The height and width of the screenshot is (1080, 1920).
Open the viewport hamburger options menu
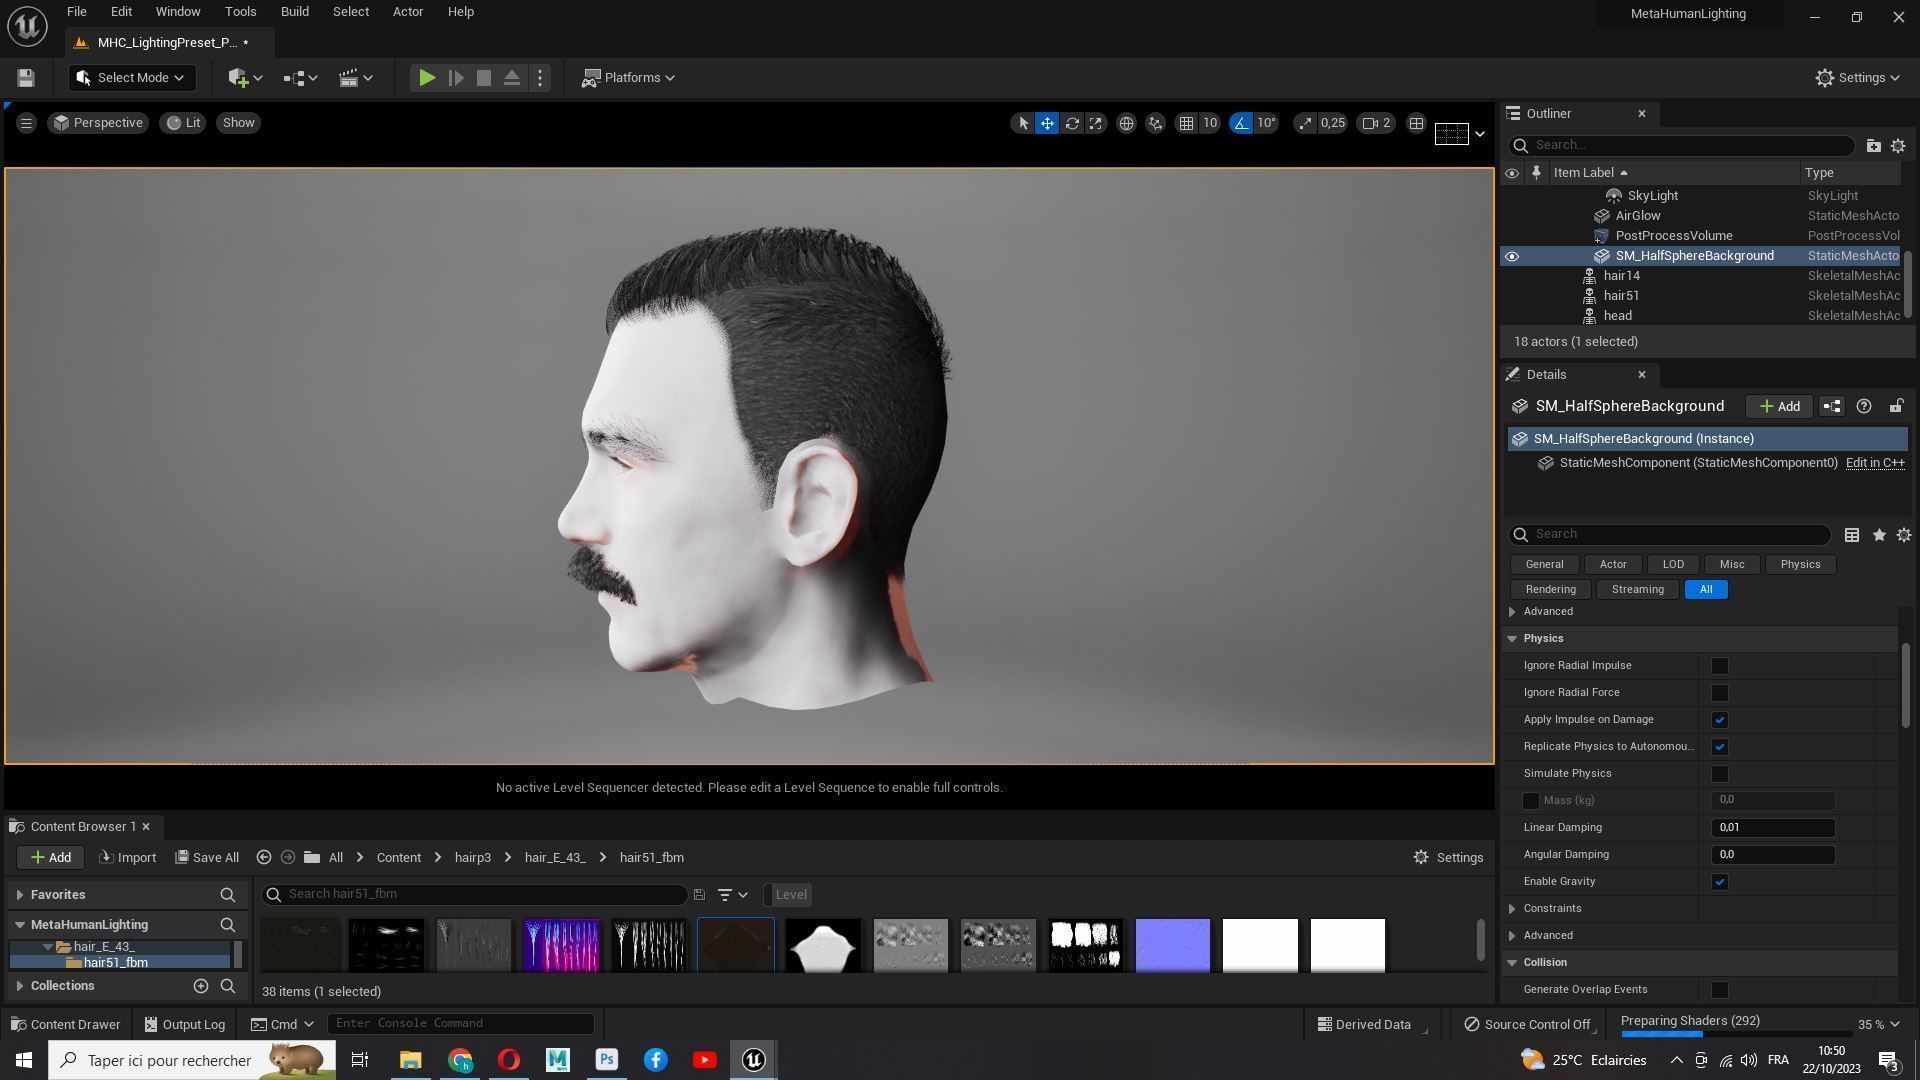coord(26,123)
